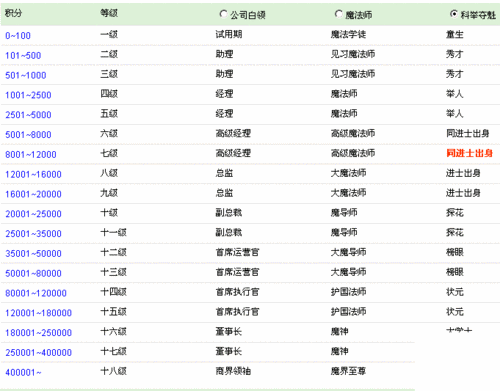Click the 三级 level cell
Screen dimensions: 500x391
(x=109, y=74)
